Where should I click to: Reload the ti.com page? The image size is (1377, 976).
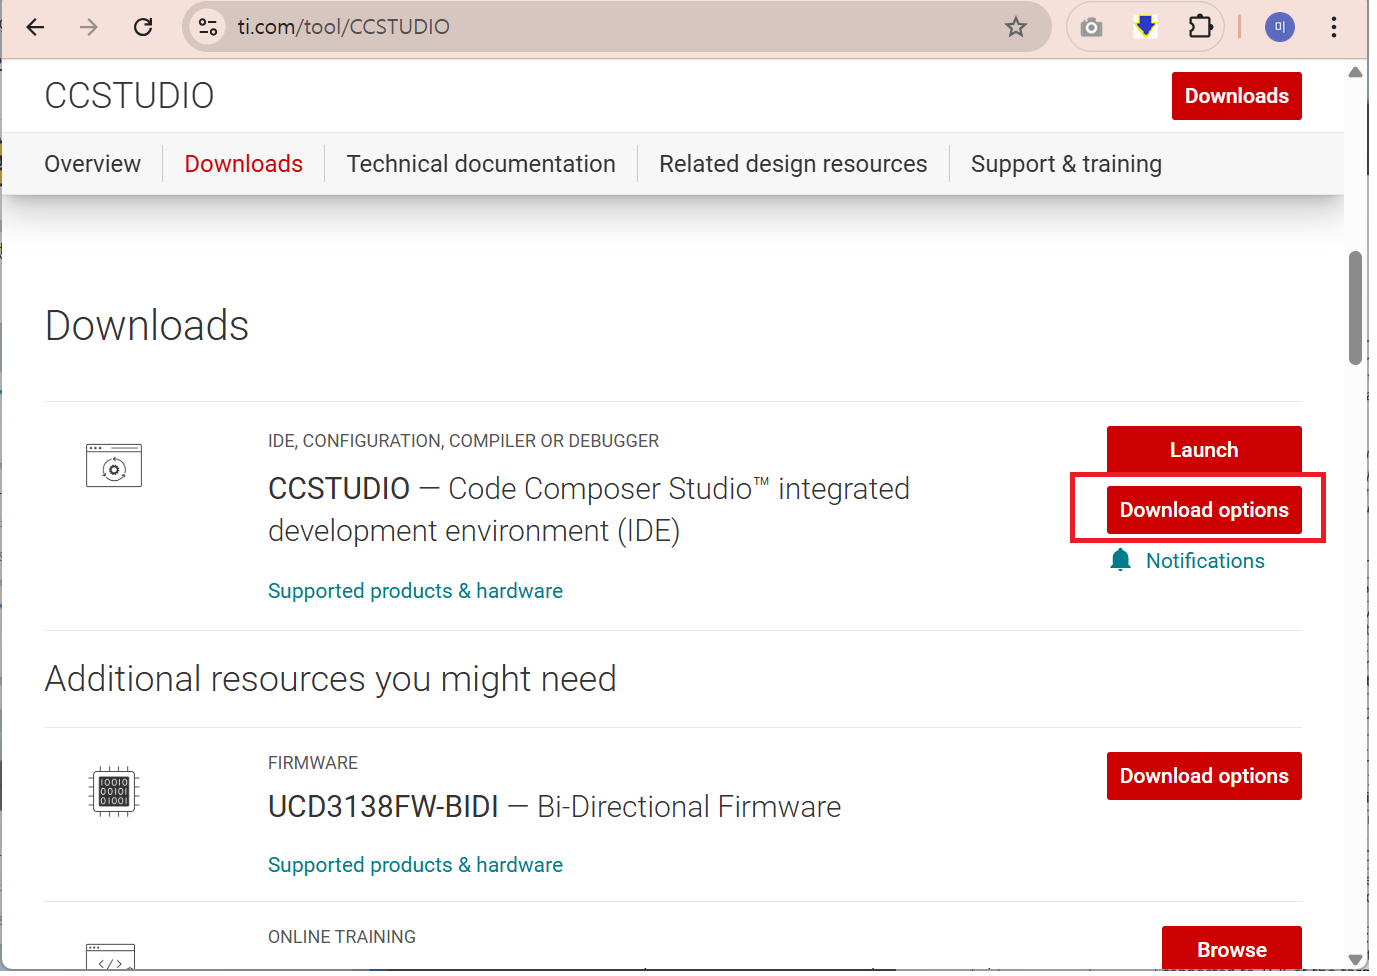(x=143, y=27)
